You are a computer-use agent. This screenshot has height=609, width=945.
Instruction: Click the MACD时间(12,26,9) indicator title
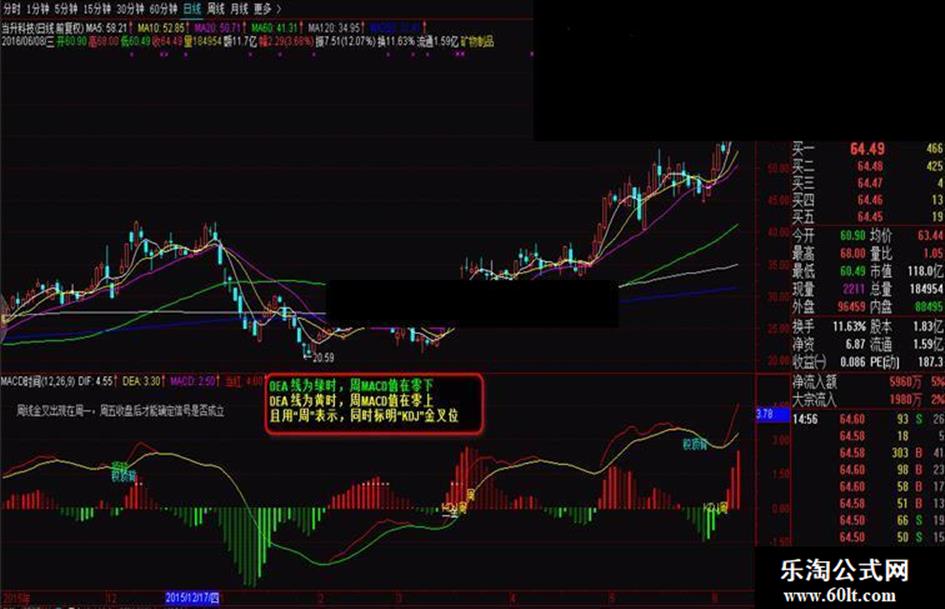[39, 381]
